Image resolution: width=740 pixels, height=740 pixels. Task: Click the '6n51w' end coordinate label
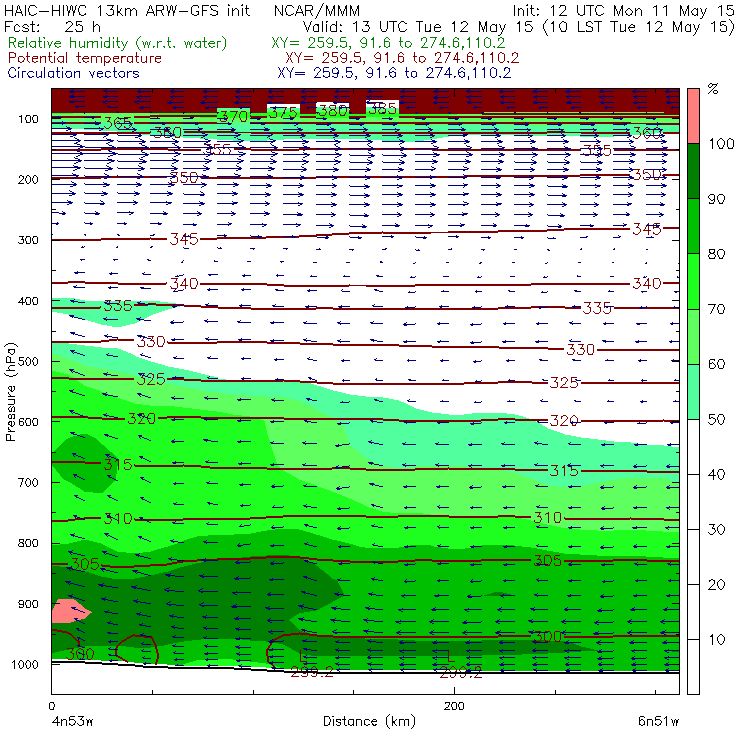point(658,722)
